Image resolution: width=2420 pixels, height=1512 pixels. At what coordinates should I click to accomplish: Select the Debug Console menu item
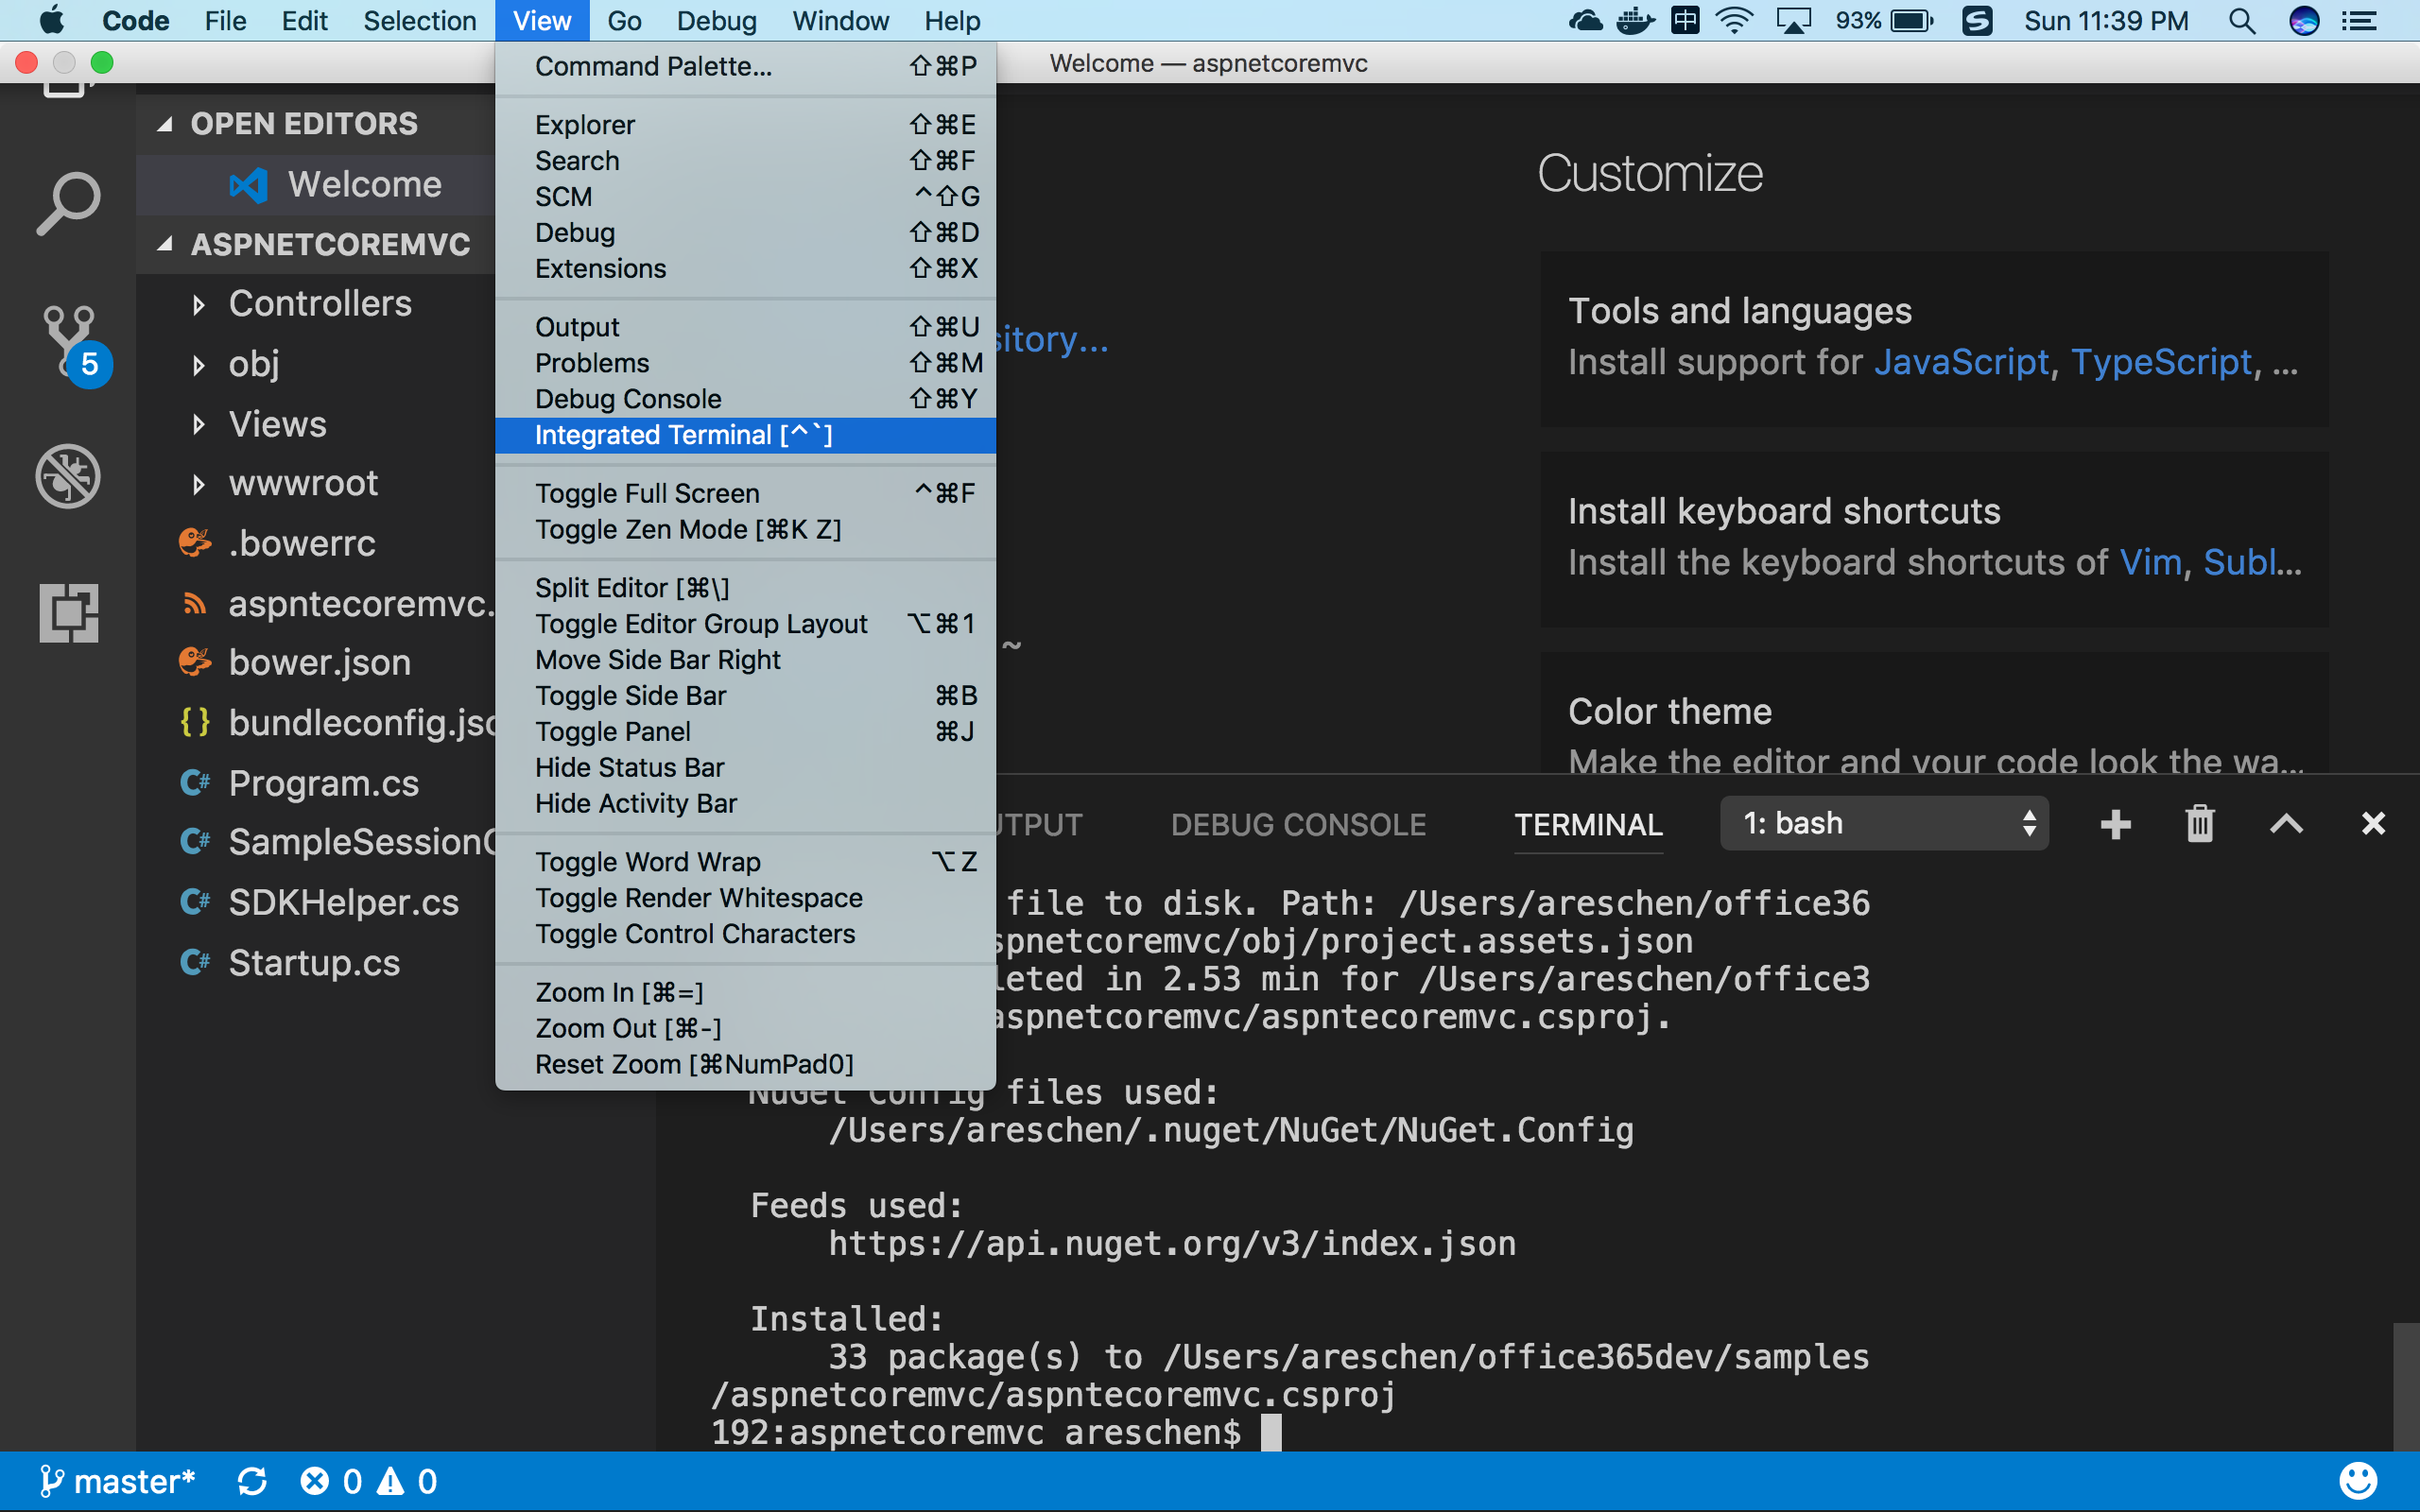pyautogui.click(x=629, y=397)
